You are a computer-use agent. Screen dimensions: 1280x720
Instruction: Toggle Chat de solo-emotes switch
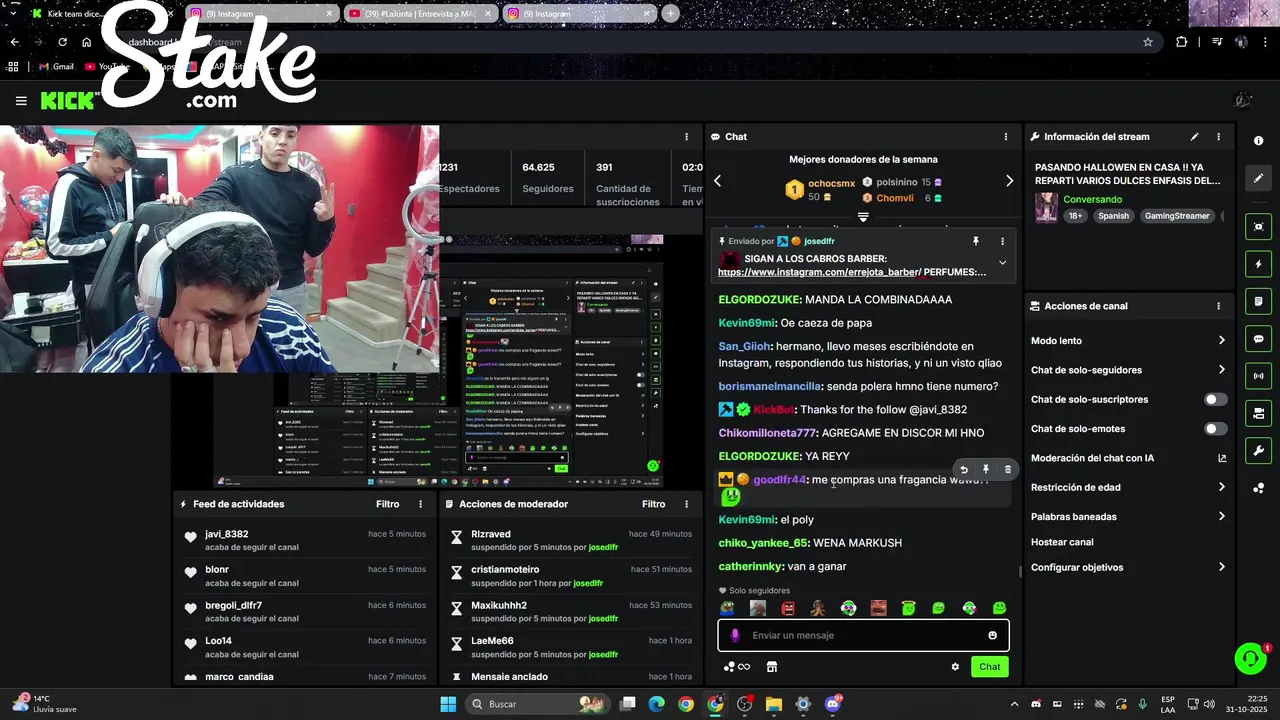click(1215, 429)
